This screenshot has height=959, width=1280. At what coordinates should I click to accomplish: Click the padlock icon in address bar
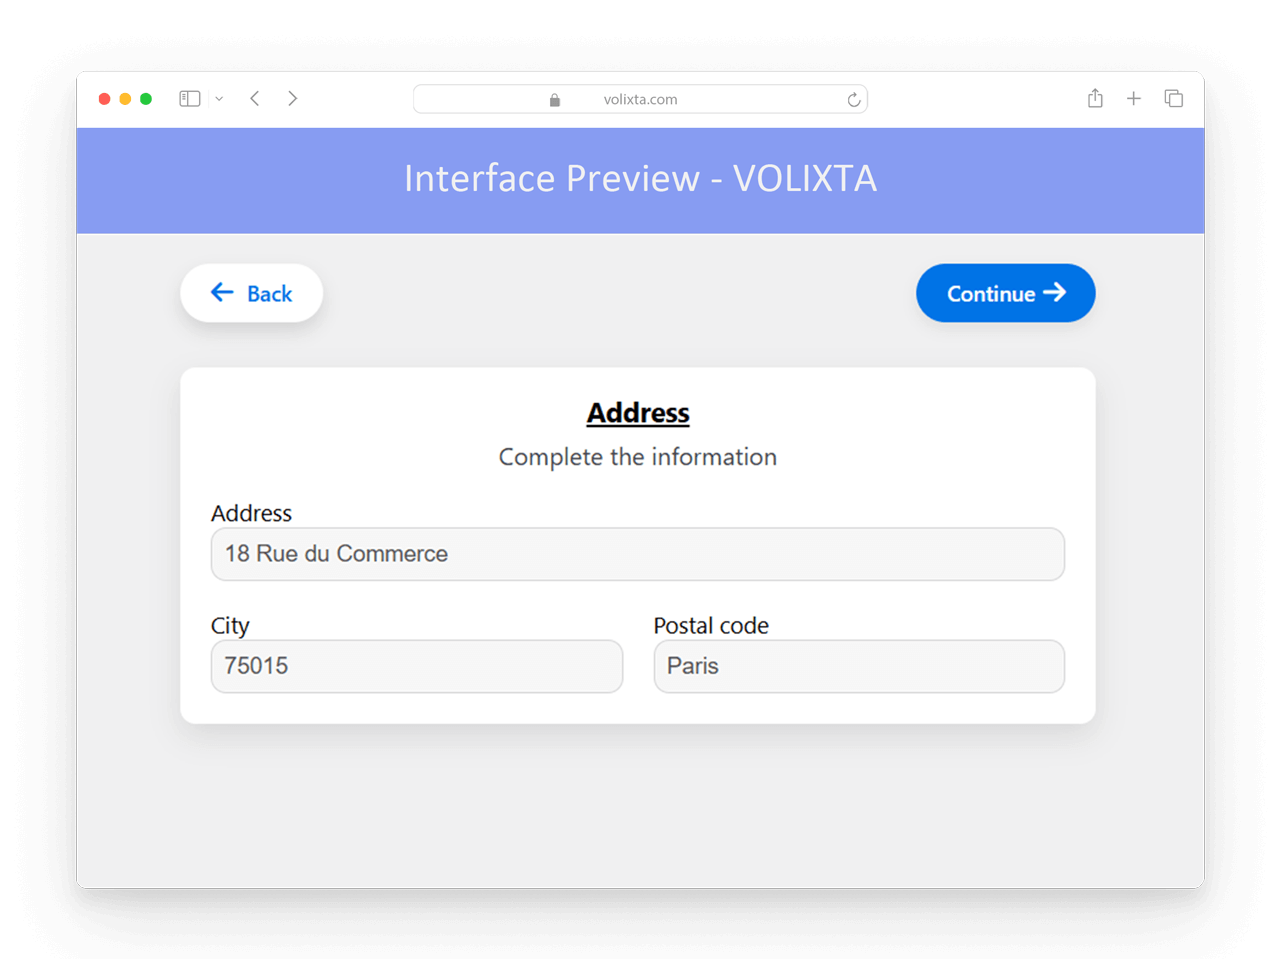(555, 100)
